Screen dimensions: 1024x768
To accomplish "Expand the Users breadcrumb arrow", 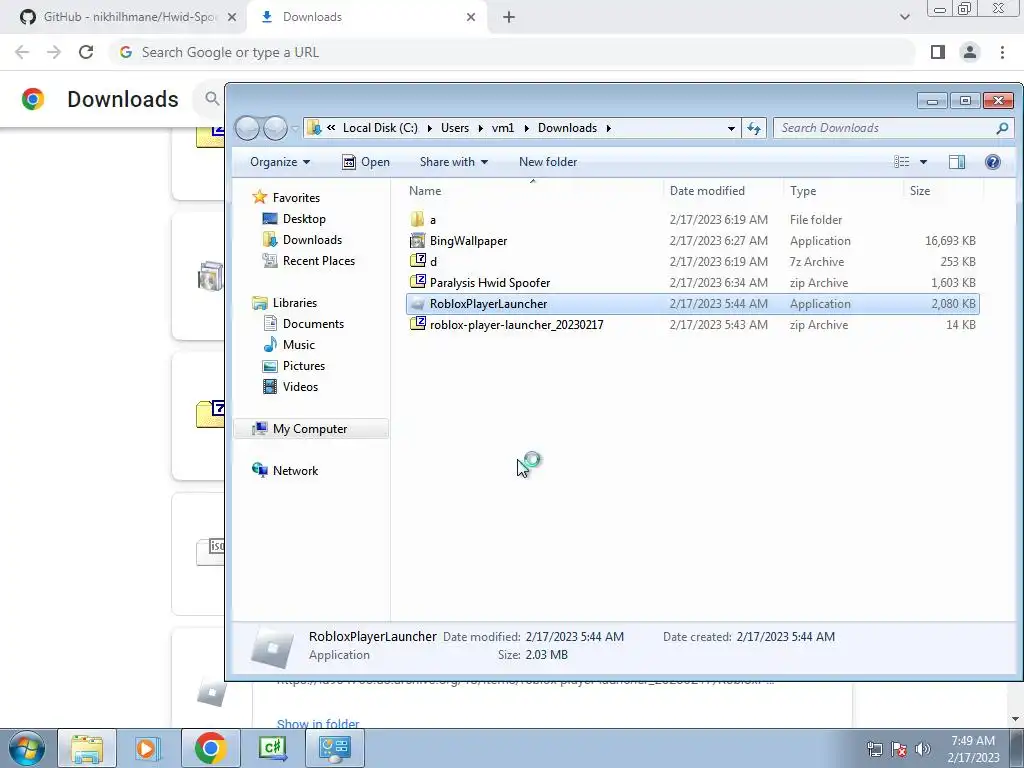I will [x=481, y=128].
